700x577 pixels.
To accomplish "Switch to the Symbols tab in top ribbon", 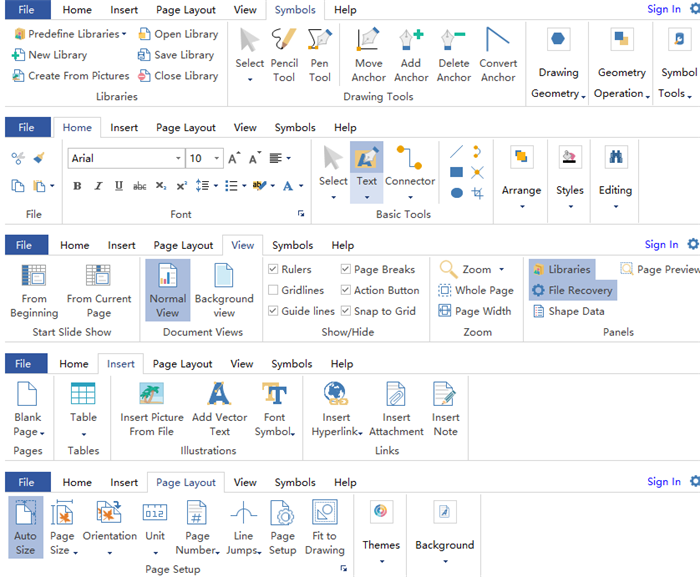I will [295, 10].
